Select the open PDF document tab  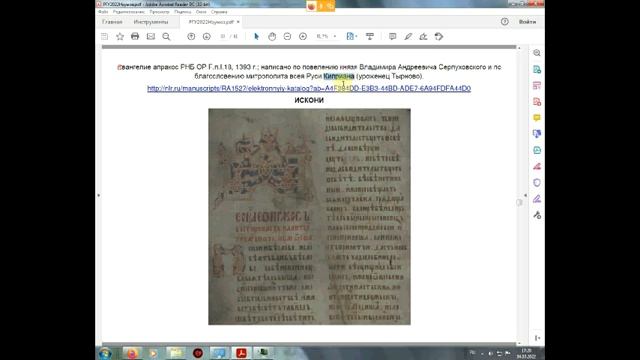point(211,22)
